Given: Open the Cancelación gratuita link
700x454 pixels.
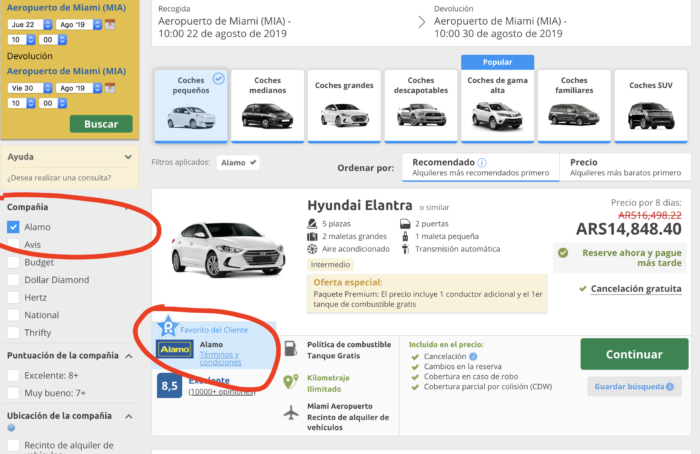Looking at the screenshot, I should pos(636,289).
